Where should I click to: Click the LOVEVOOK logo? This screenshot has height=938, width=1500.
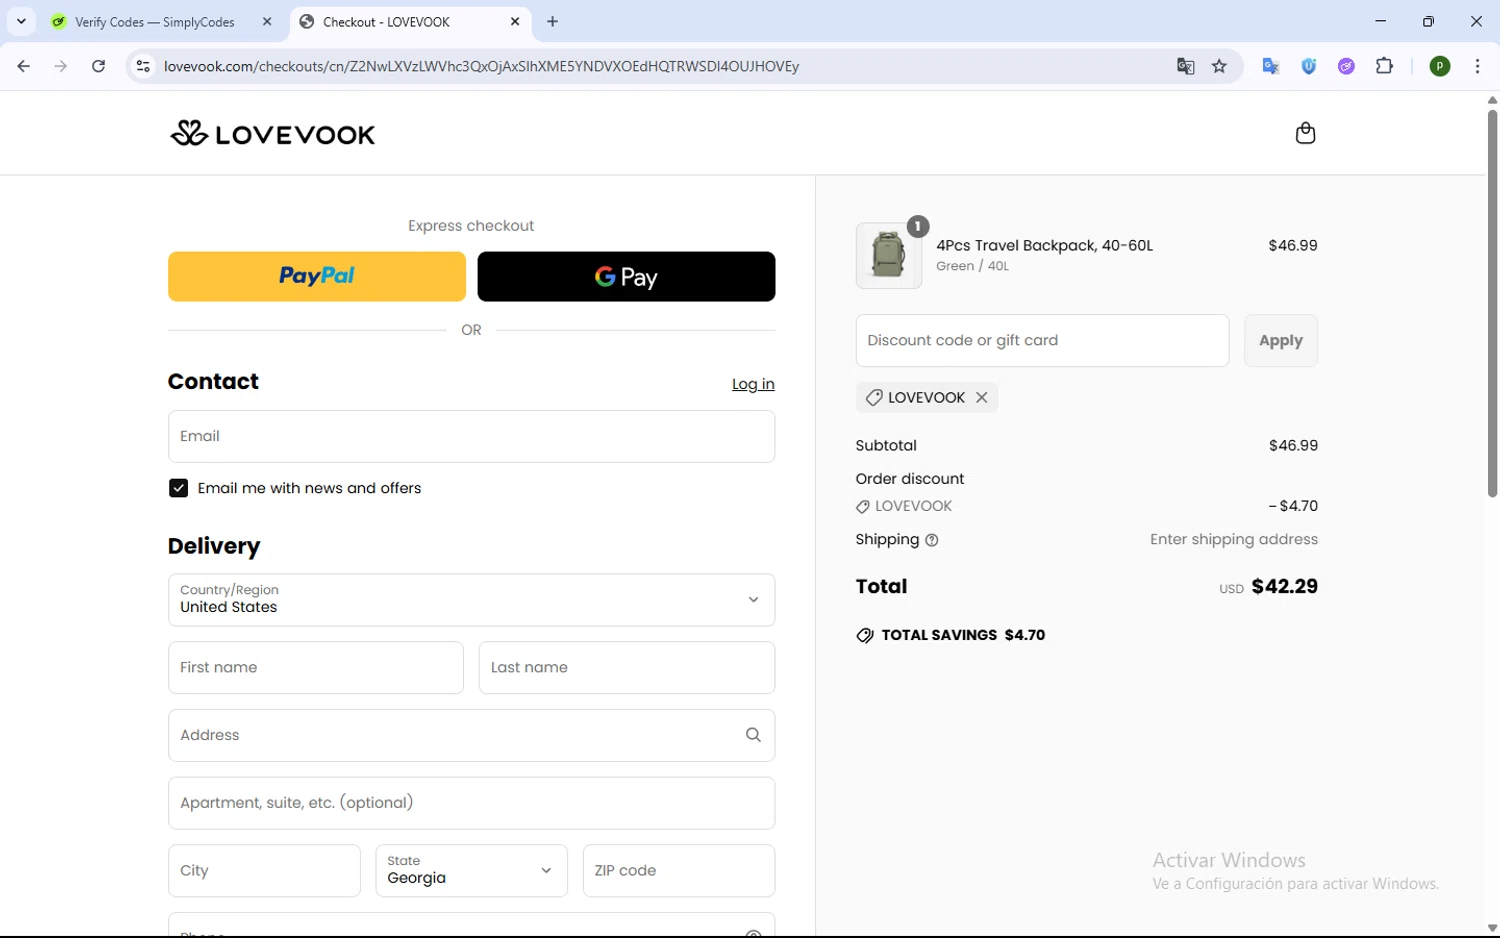tap(273, 133)
